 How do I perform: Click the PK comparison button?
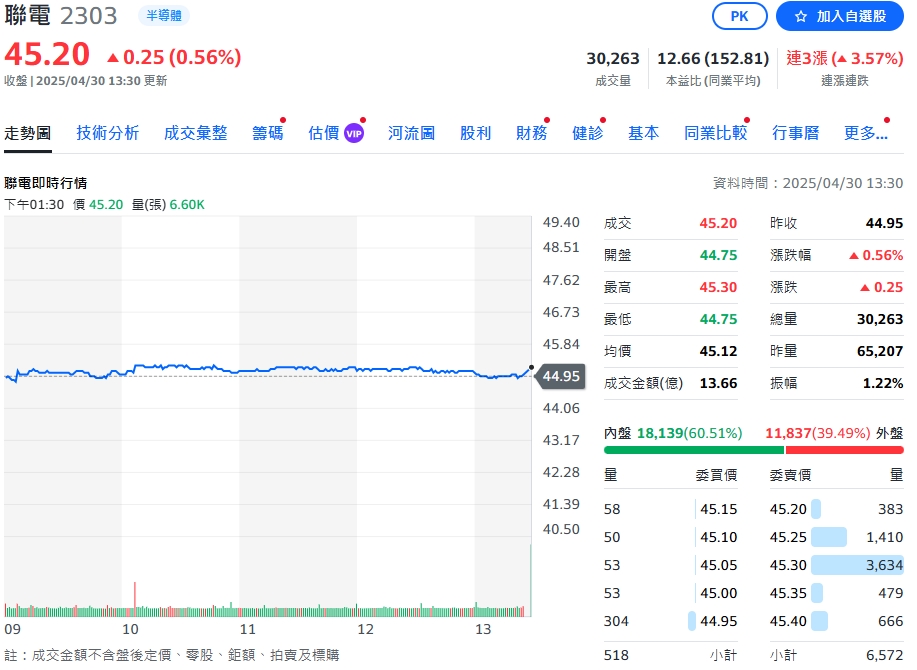tap(739, 16)
